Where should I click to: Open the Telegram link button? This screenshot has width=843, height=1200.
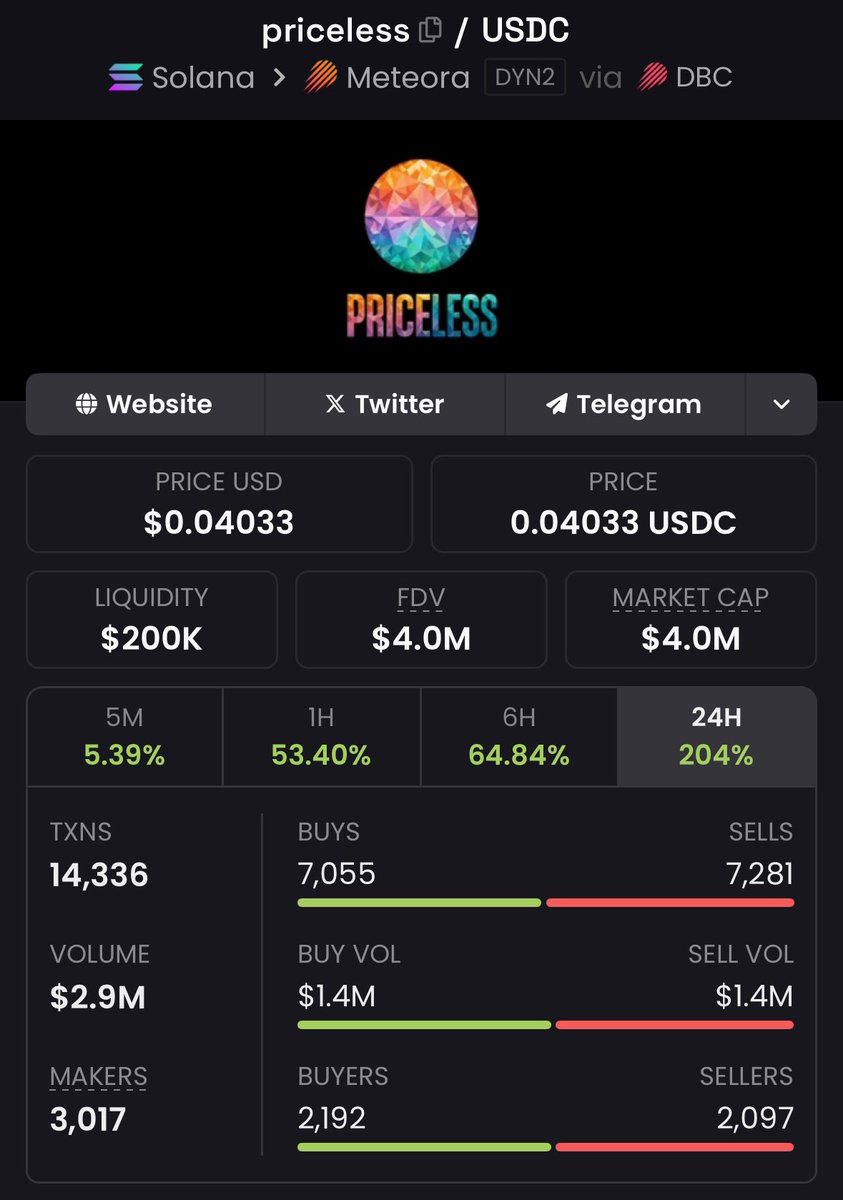point(625,404)
